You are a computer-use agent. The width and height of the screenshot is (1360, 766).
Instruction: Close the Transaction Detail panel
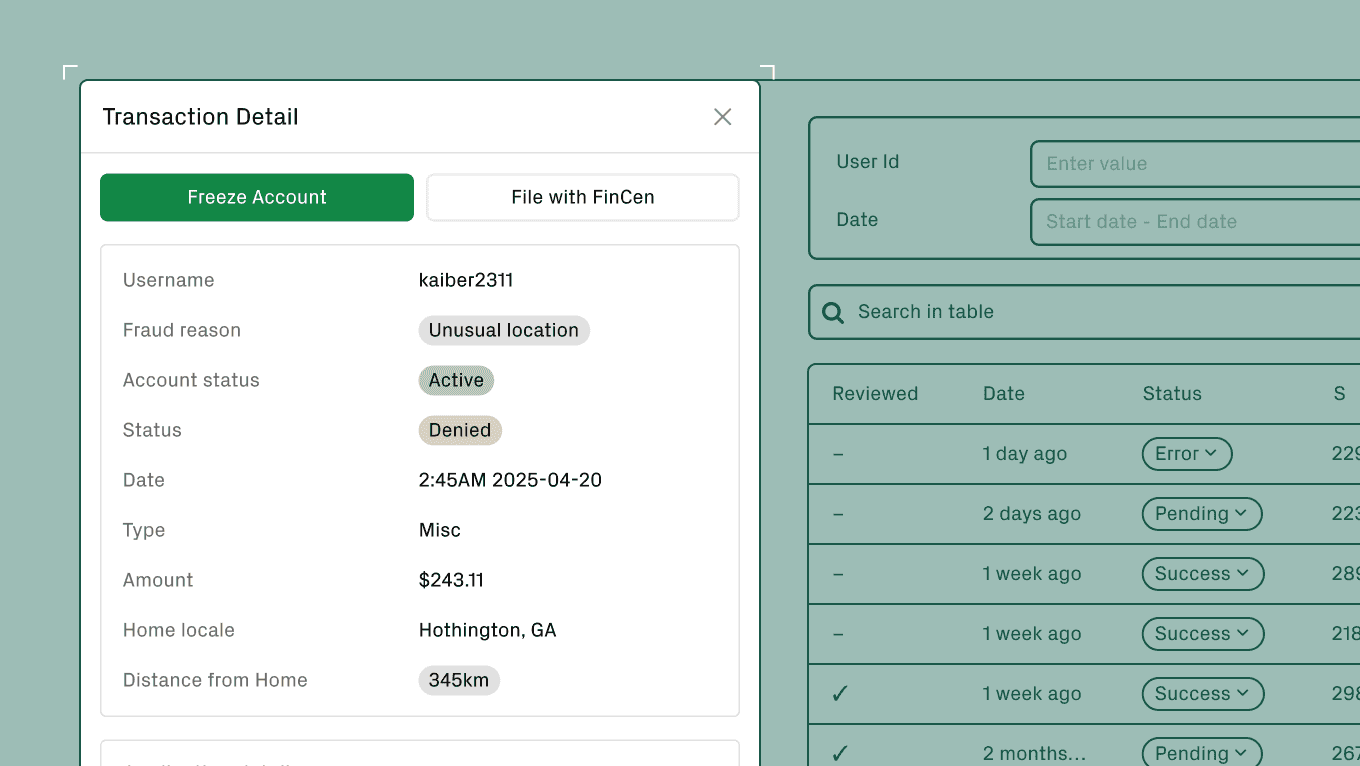pos(722,117)
